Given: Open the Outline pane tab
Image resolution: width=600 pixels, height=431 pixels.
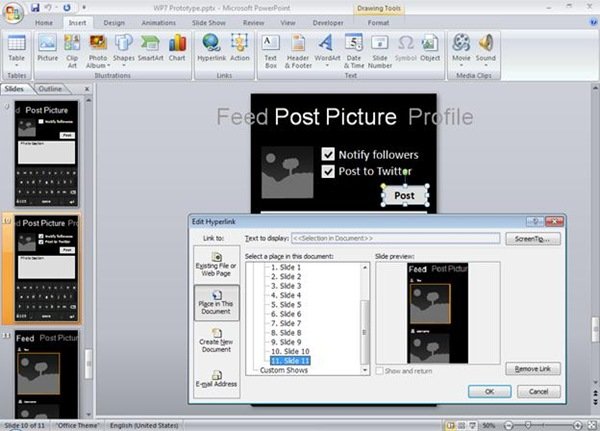Looking at the screenshot, I should (50, 89).
